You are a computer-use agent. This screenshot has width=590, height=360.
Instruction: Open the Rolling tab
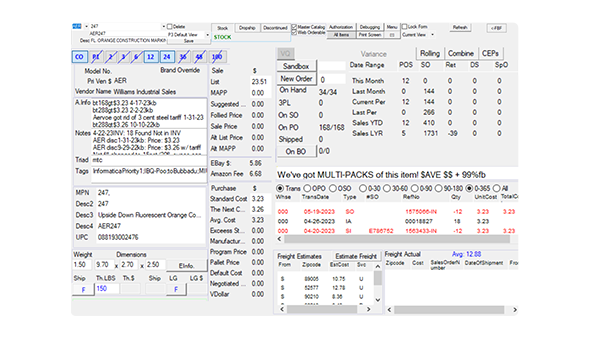point(430,53)
